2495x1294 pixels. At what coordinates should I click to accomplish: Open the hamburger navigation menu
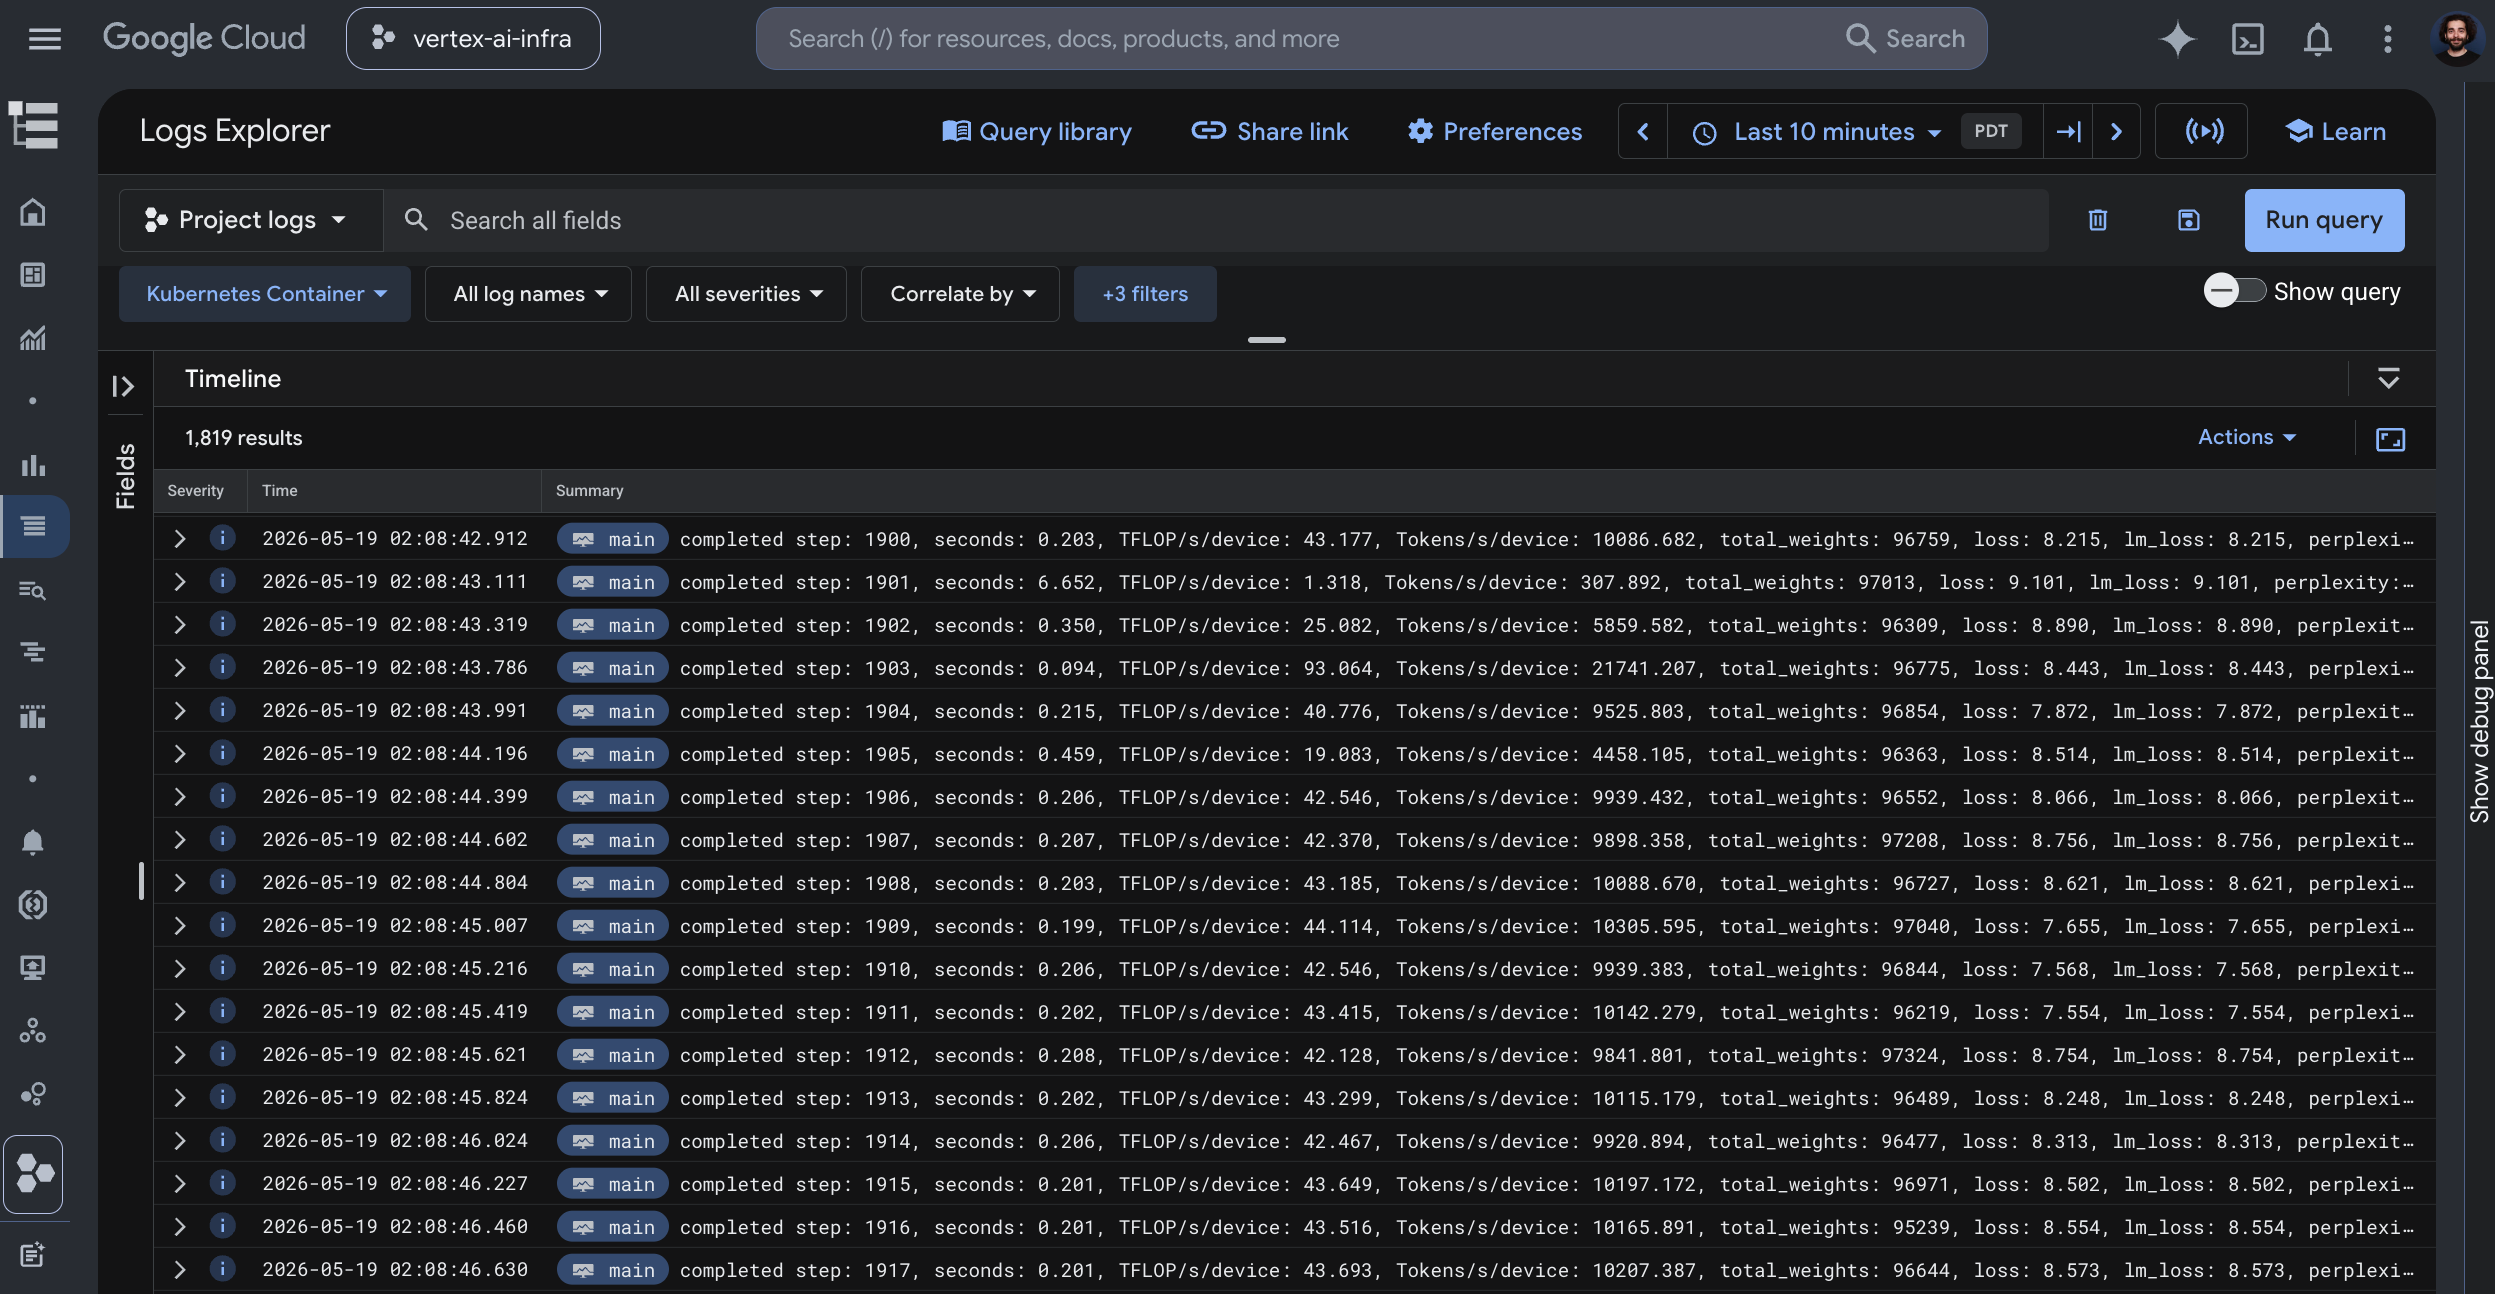point(45,39)
